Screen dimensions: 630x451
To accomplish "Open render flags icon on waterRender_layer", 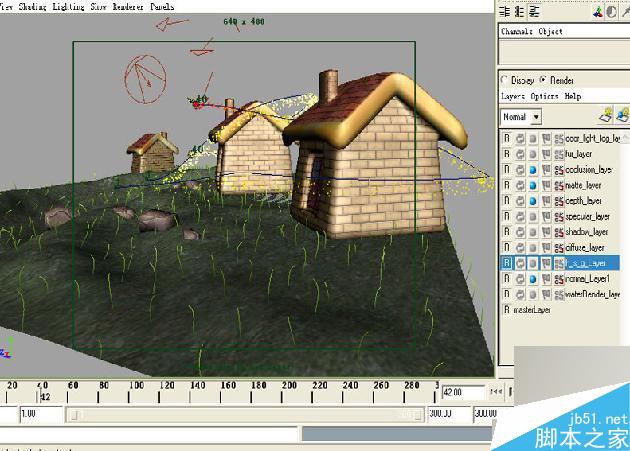I will click(x=546, y=294).
